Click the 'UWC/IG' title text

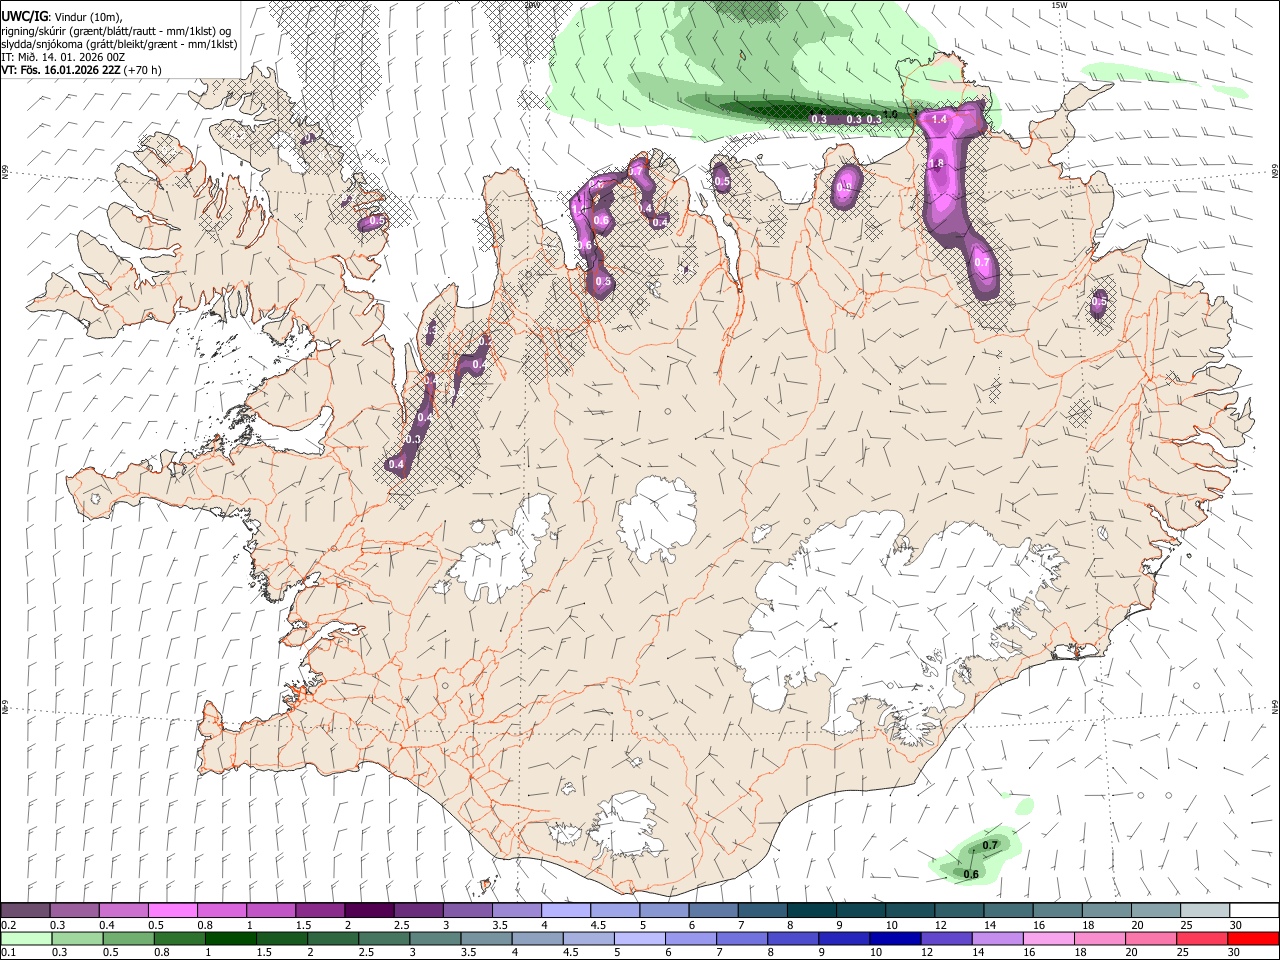(23, 16)
